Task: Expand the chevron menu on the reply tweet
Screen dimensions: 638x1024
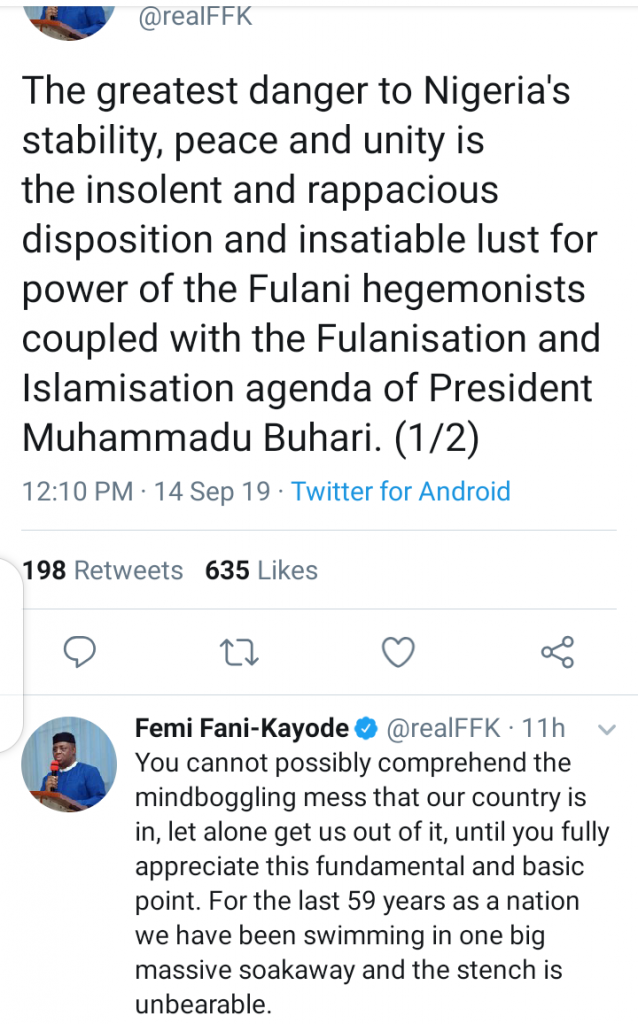Action: click(x=606, y=731)
